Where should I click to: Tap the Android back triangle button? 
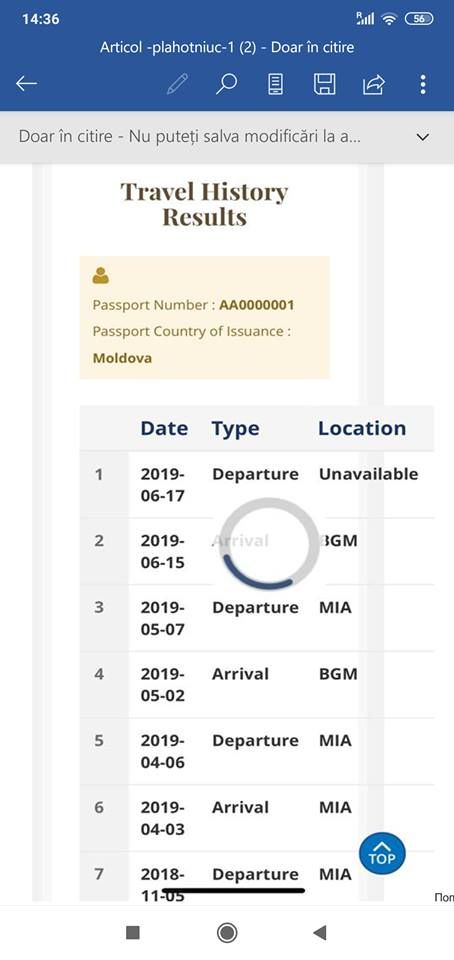[x=319, y=932]
